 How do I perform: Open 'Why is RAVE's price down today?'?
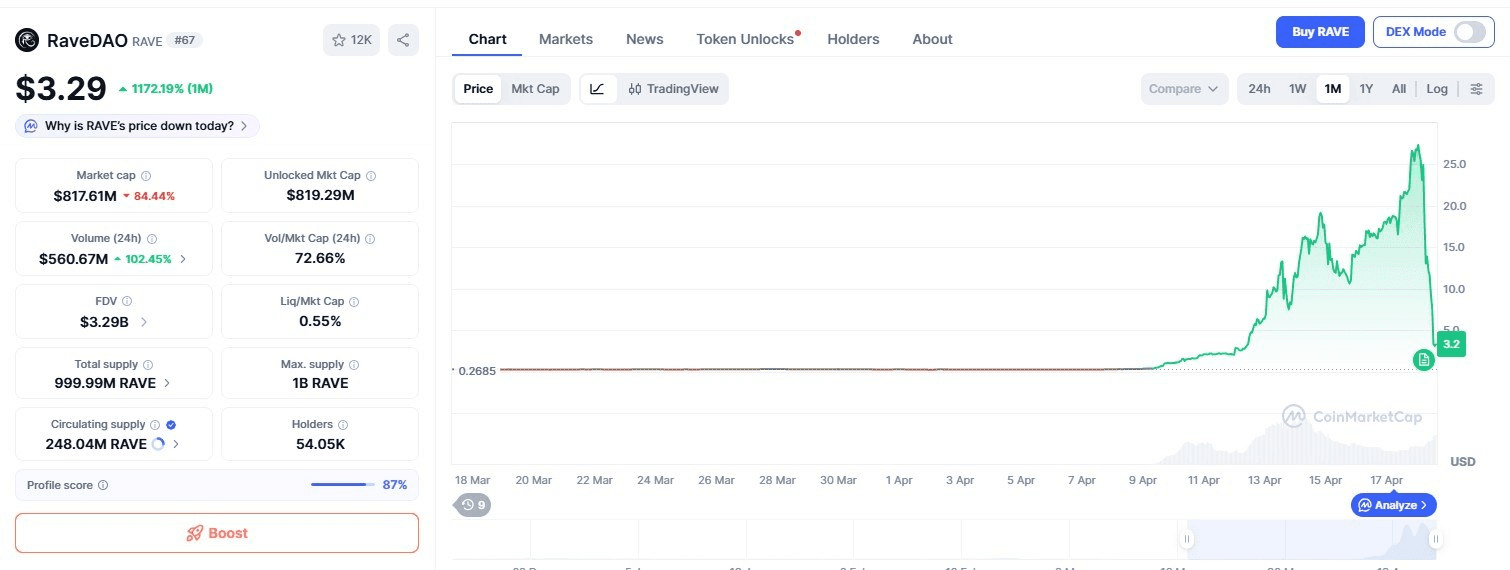tap(138, 126)
